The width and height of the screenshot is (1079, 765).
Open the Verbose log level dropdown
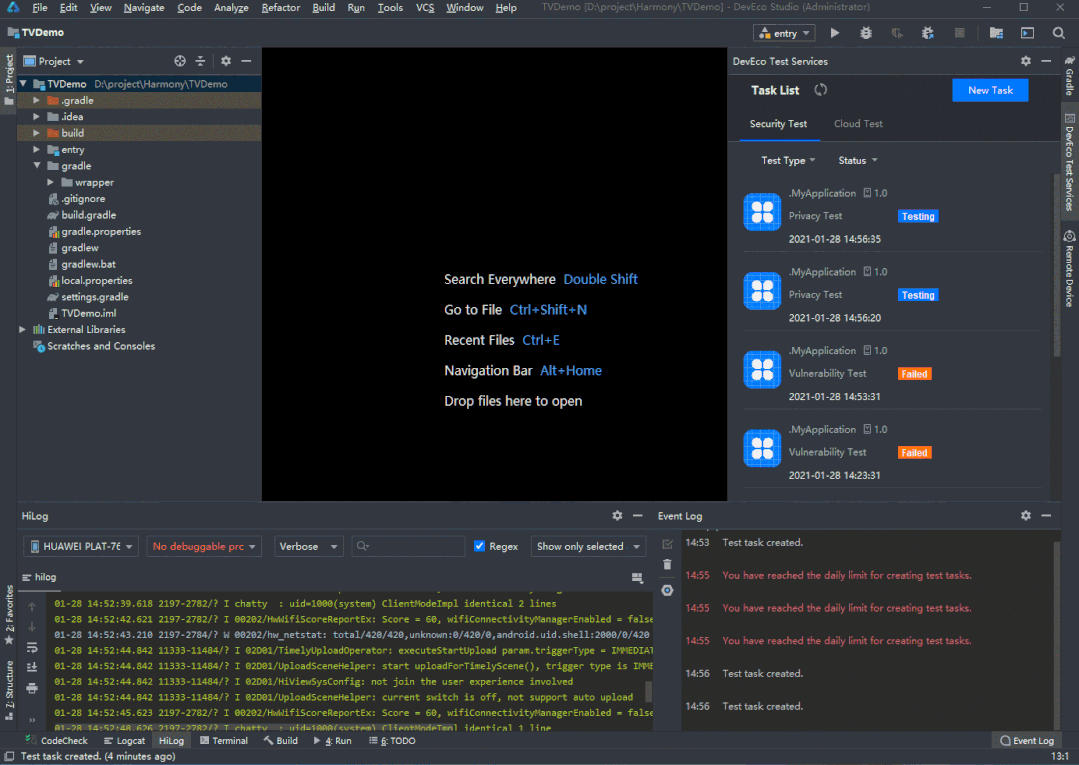pos(308,546)
